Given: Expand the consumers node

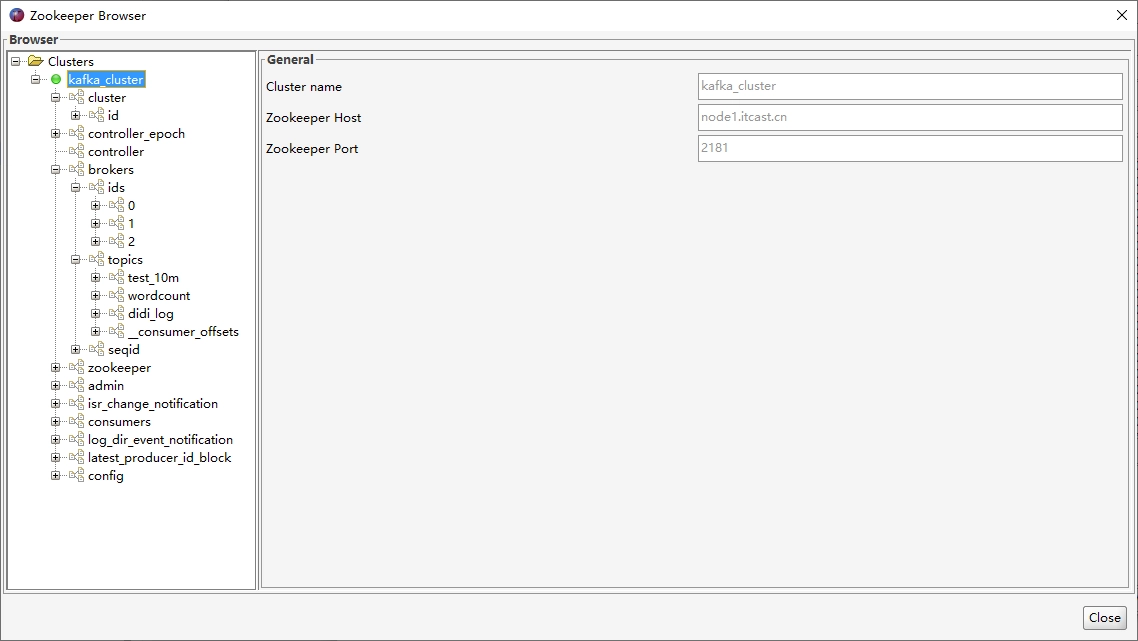Looking at the screenshot, I should tap(55, 422).
